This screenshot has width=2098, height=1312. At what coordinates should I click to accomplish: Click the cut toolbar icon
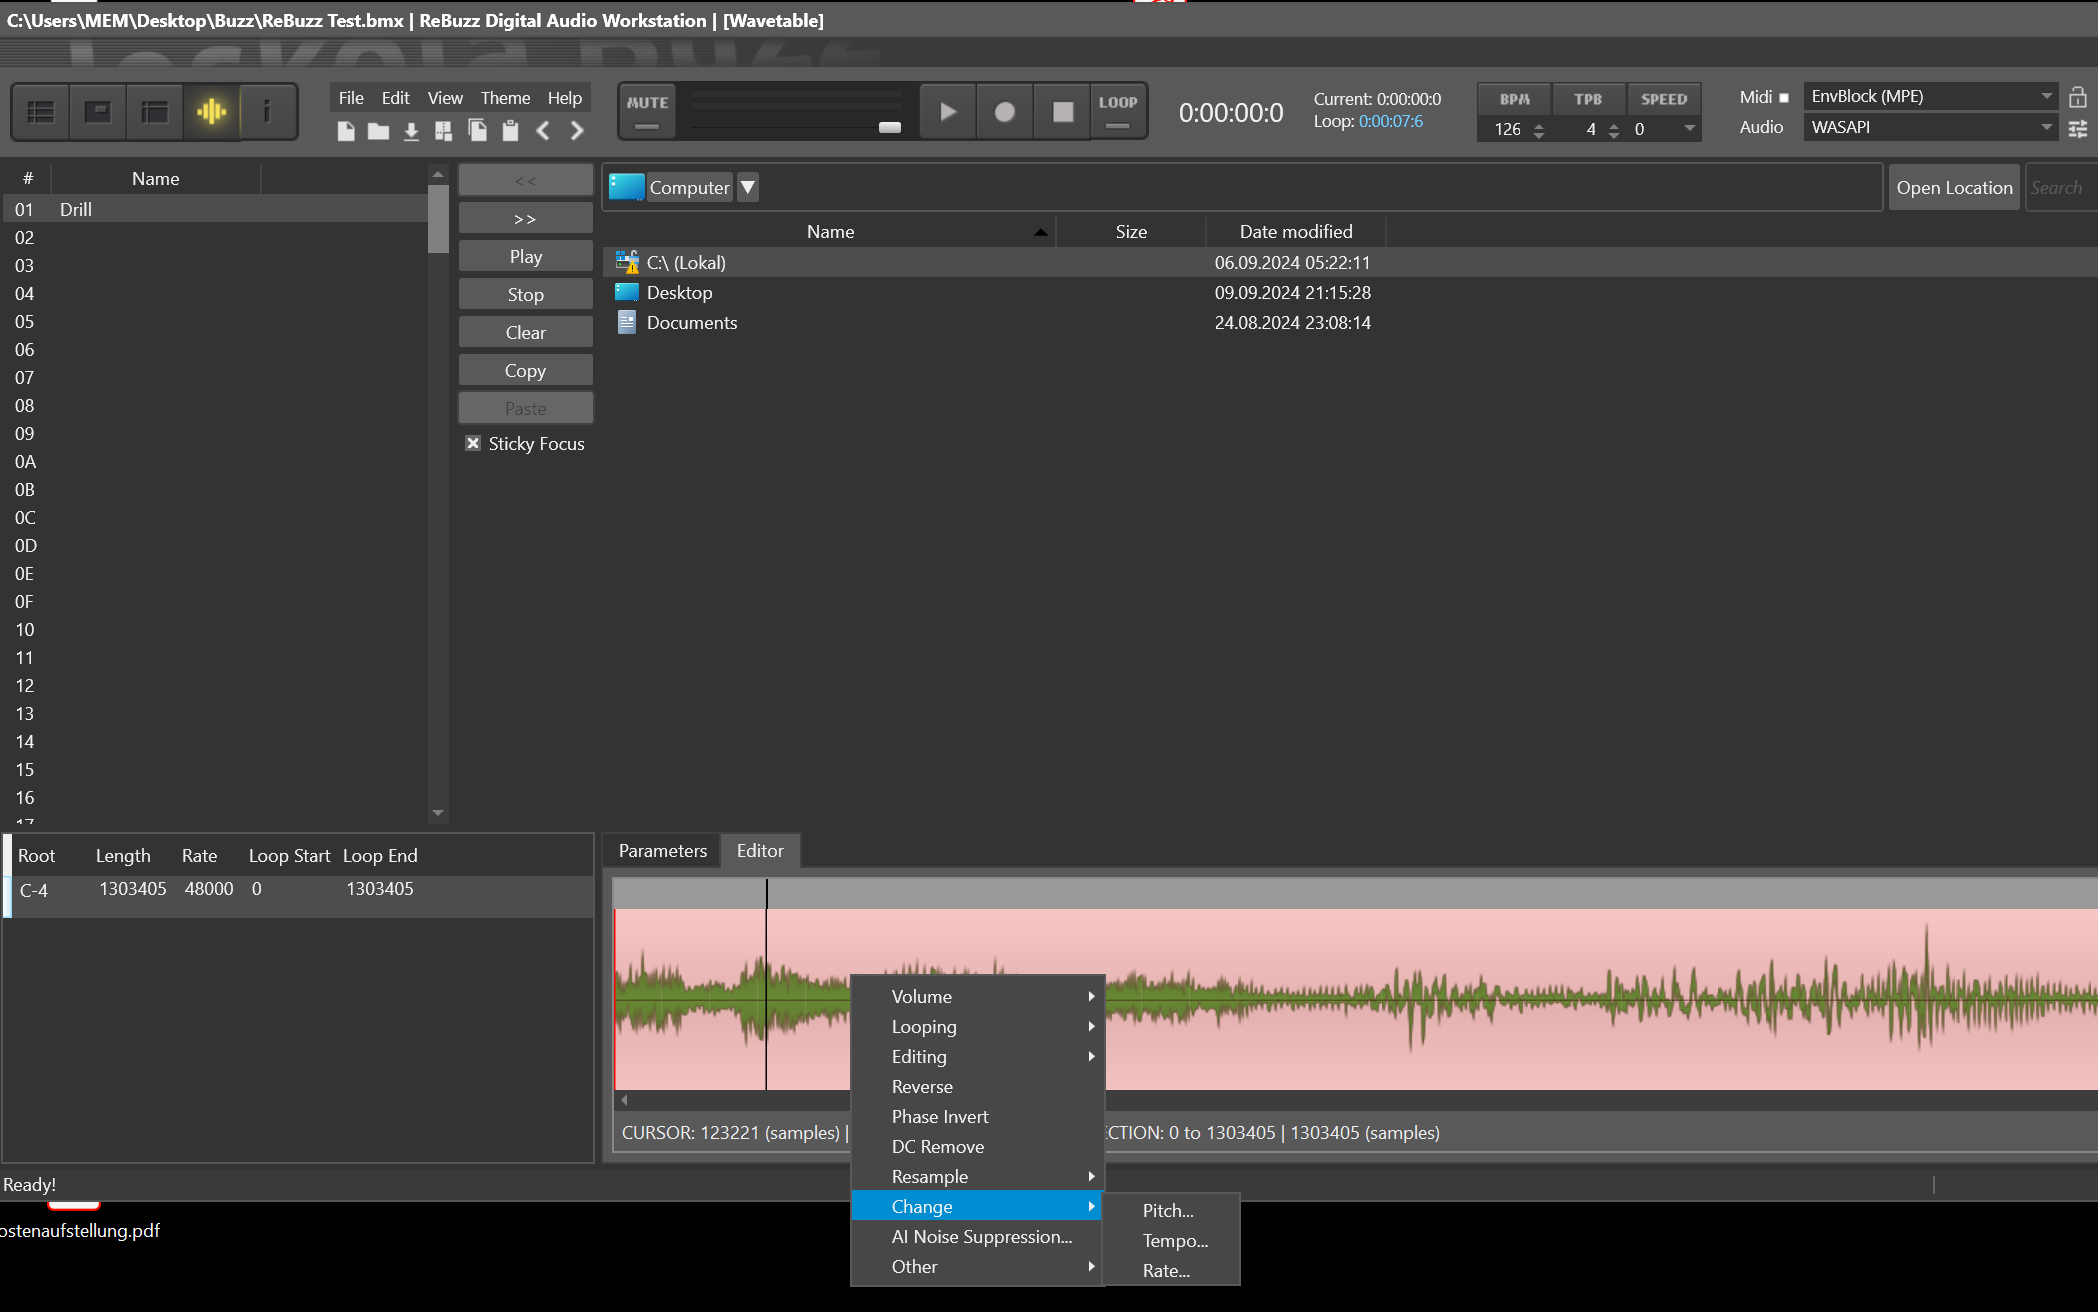point(444,131)
